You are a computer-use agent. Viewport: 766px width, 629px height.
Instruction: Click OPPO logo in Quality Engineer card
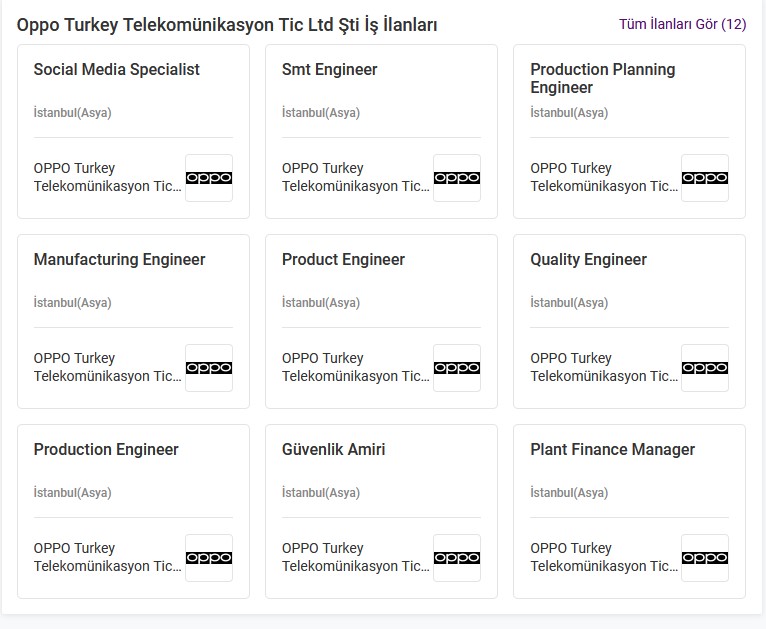704,368
